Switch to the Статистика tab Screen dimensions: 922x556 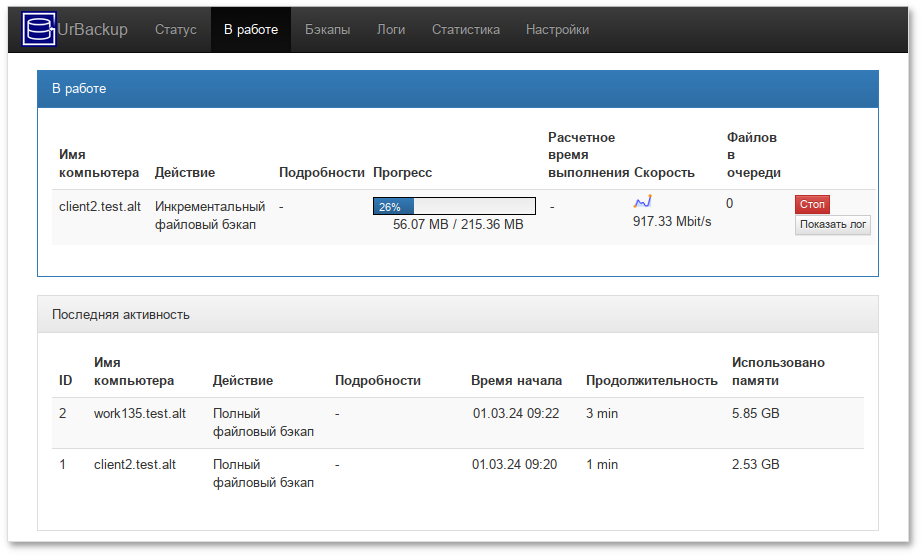[x=466, y=29]
